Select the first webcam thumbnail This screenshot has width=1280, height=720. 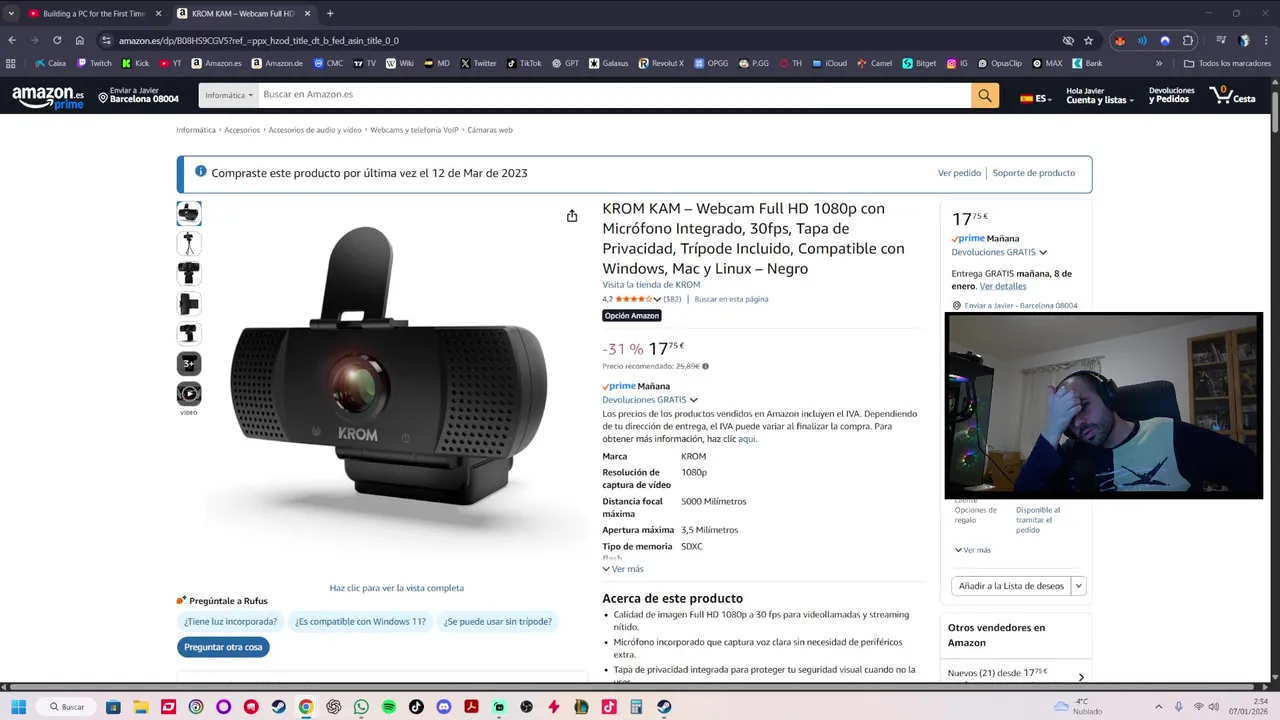(189, 214)
